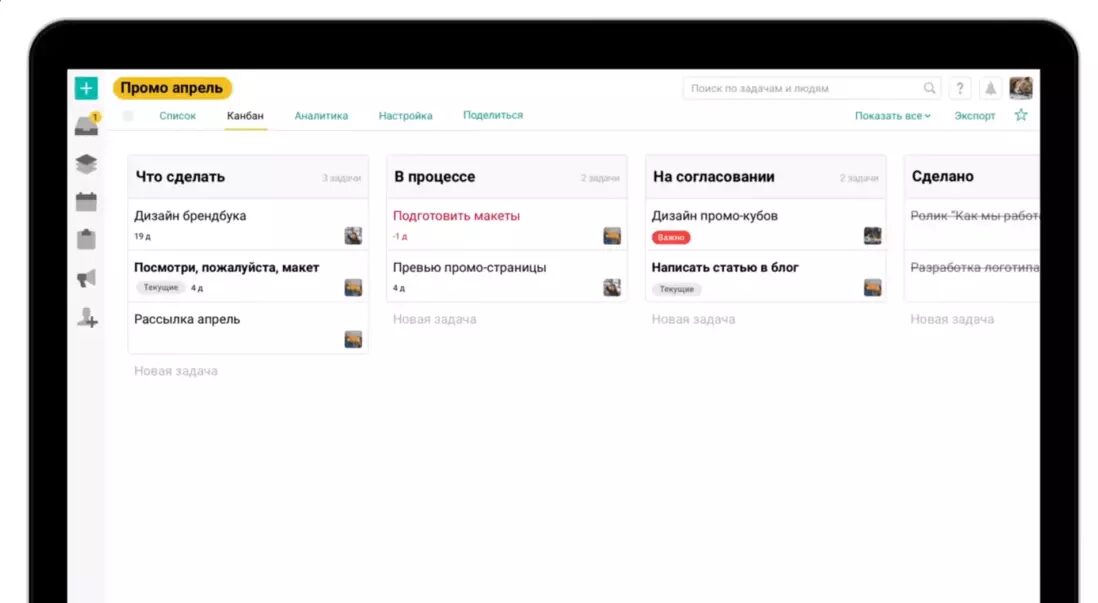This screenshot has width=1098, height=603.
Task: Open the Подготовить макеты task card
Action: [x=456, y=216]
